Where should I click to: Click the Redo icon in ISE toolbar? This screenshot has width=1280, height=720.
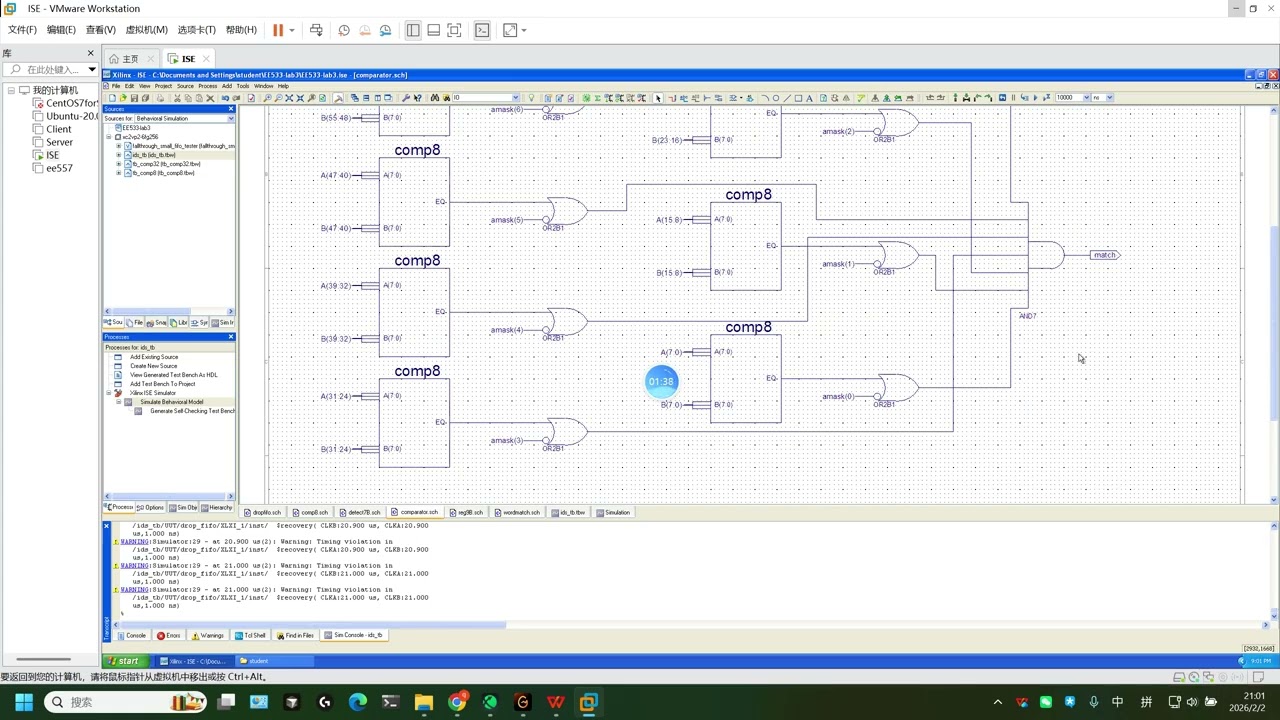point(236,98)
